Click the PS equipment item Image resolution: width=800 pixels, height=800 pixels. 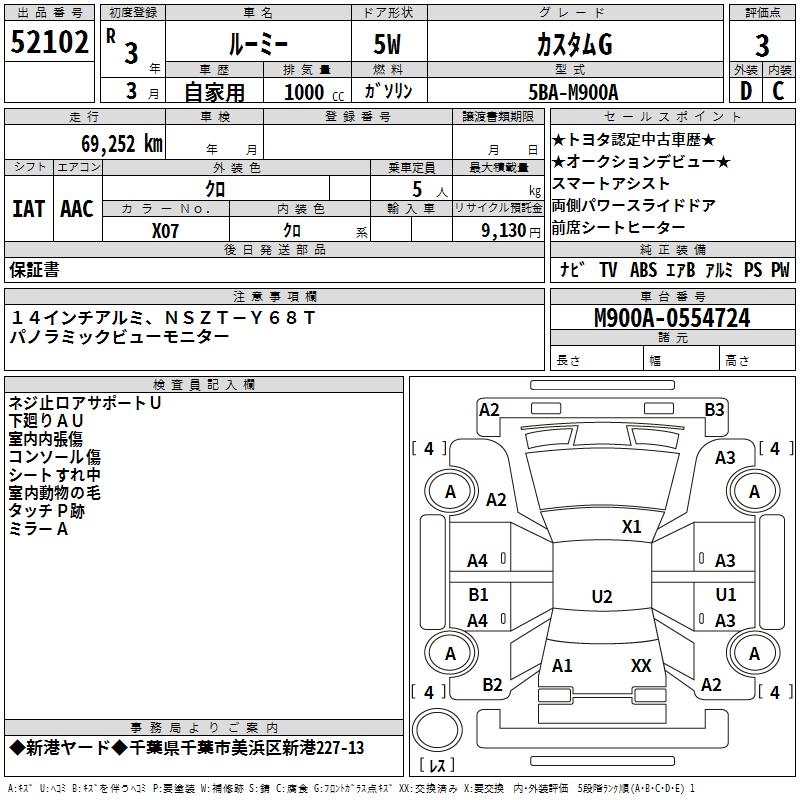(753, 270)
